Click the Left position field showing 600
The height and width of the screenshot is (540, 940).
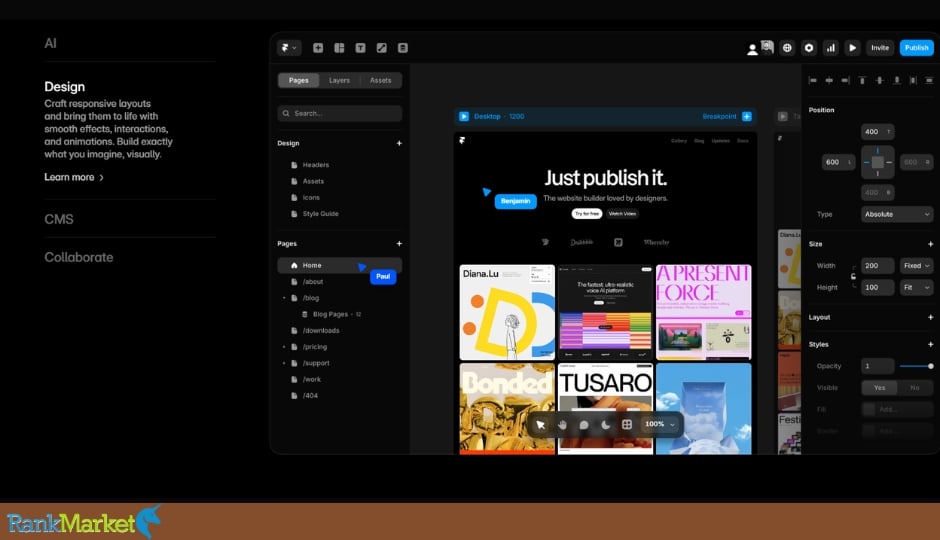coord(839,162)
